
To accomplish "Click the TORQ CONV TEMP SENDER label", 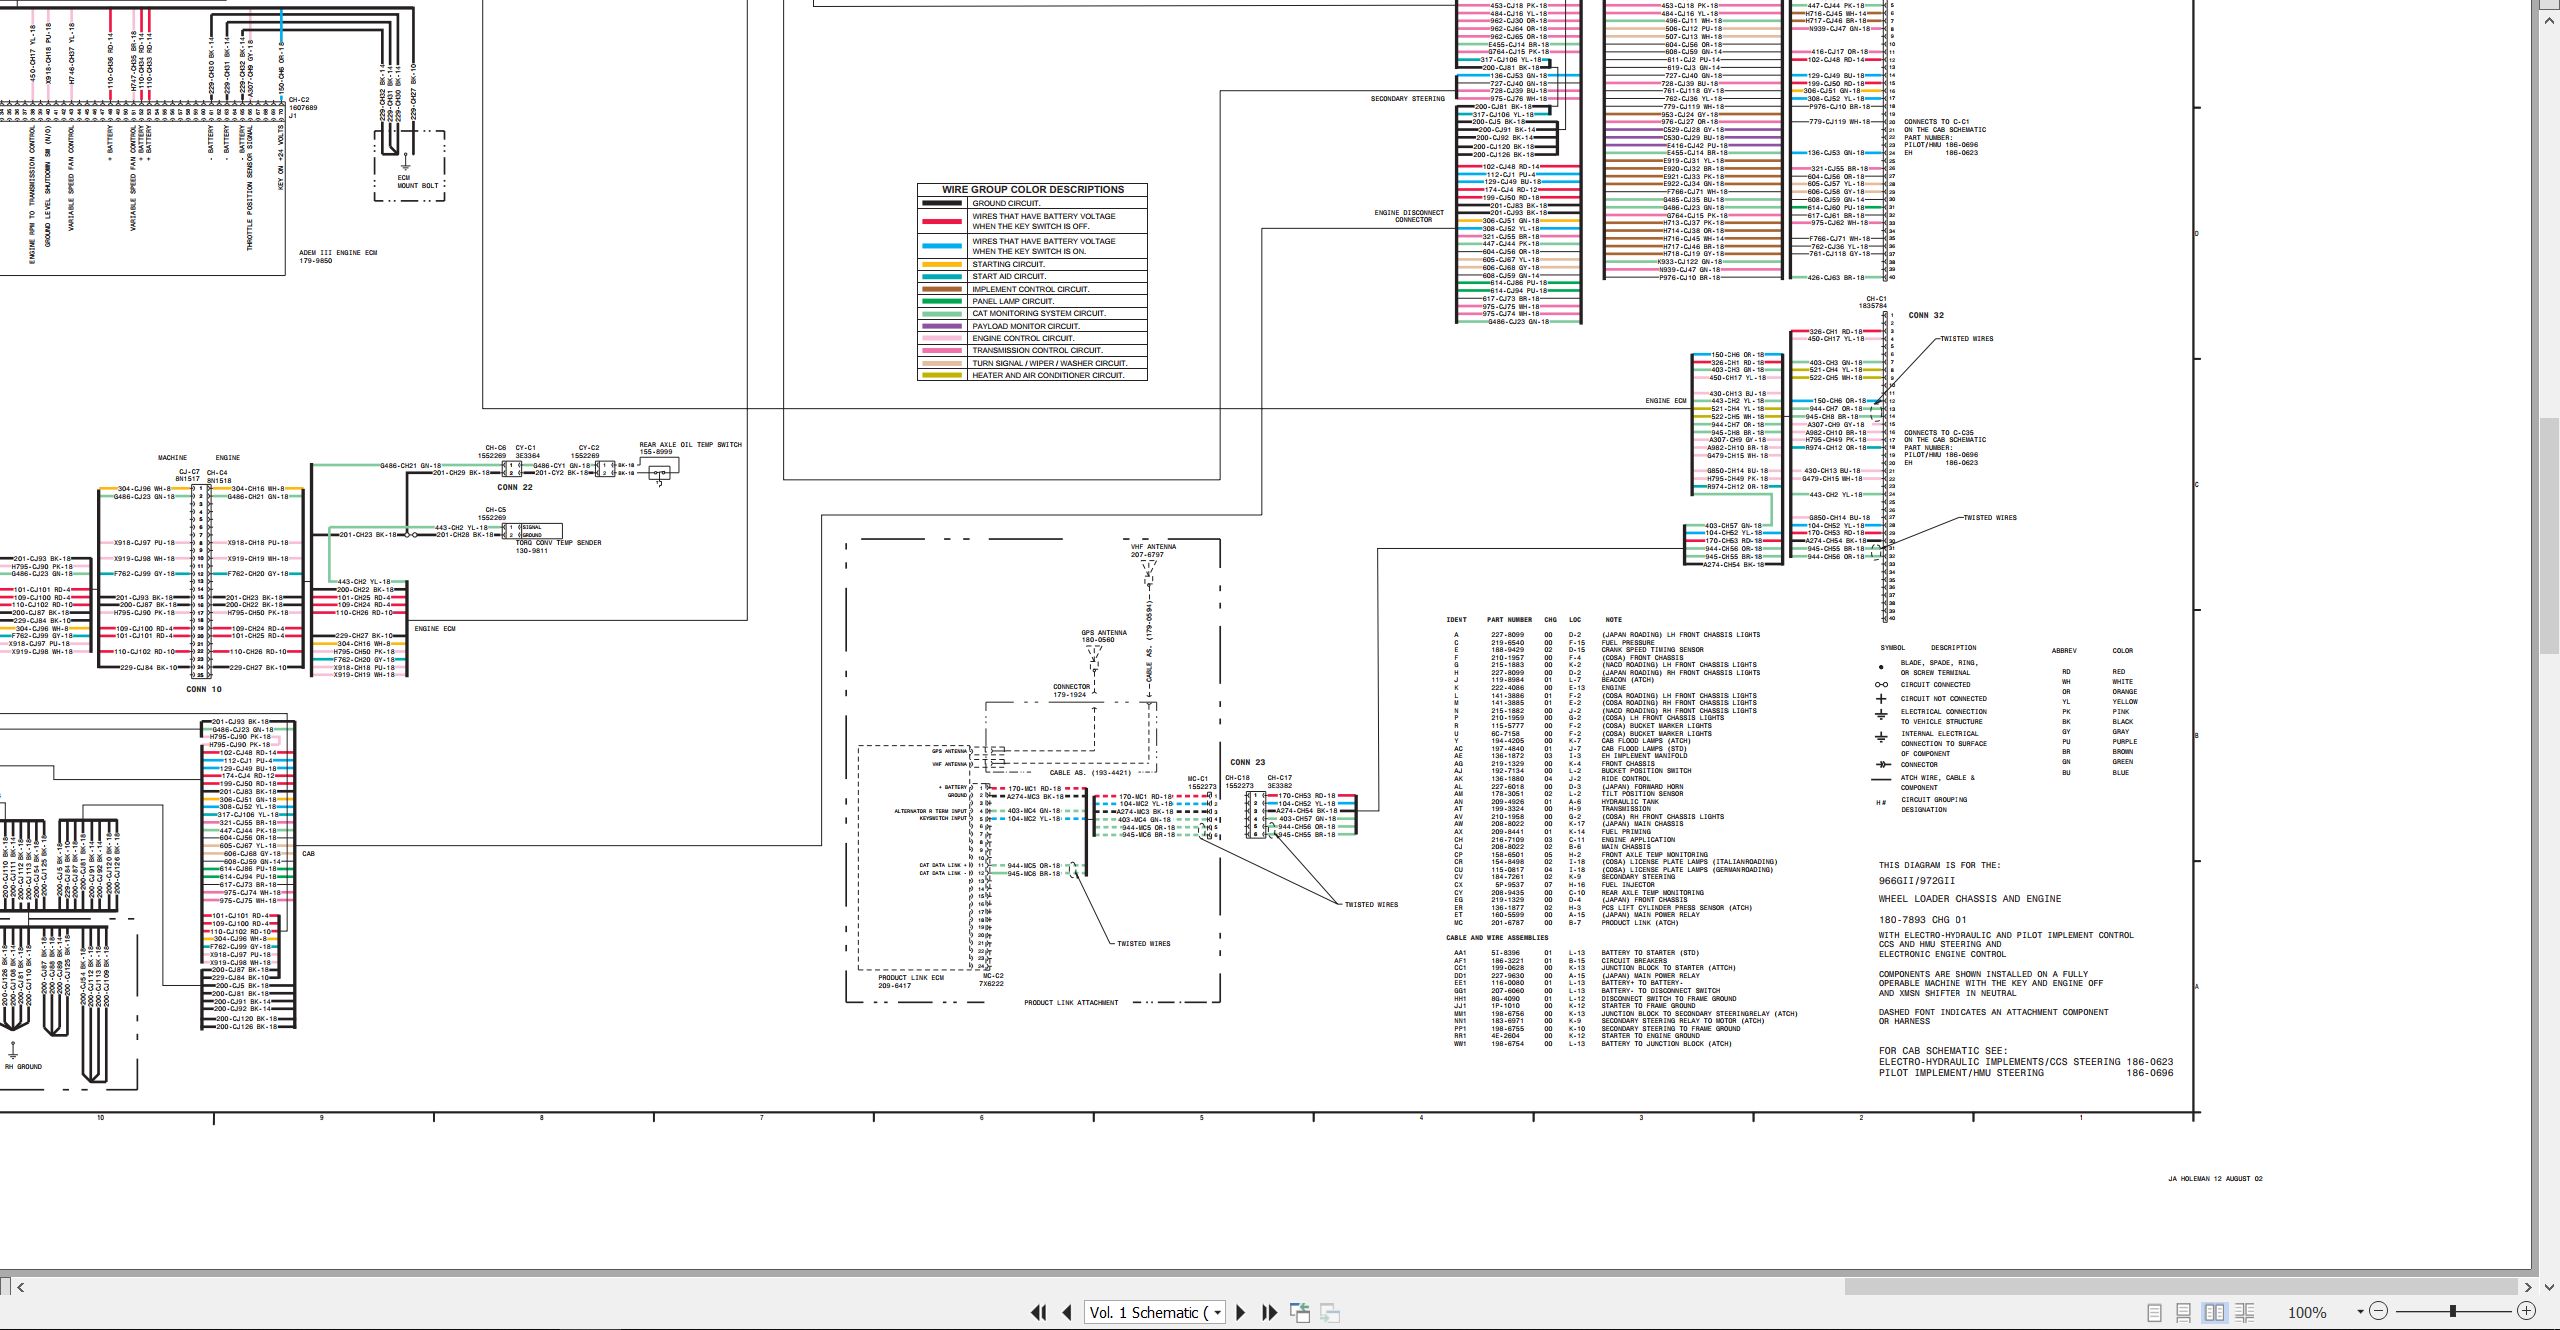I will (x=558, y=543).
